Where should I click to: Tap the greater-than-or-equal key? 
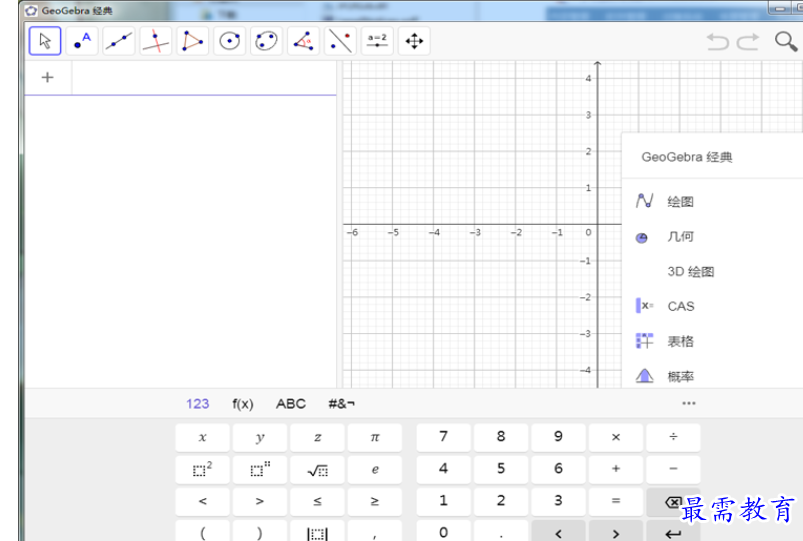pos(374,501)
